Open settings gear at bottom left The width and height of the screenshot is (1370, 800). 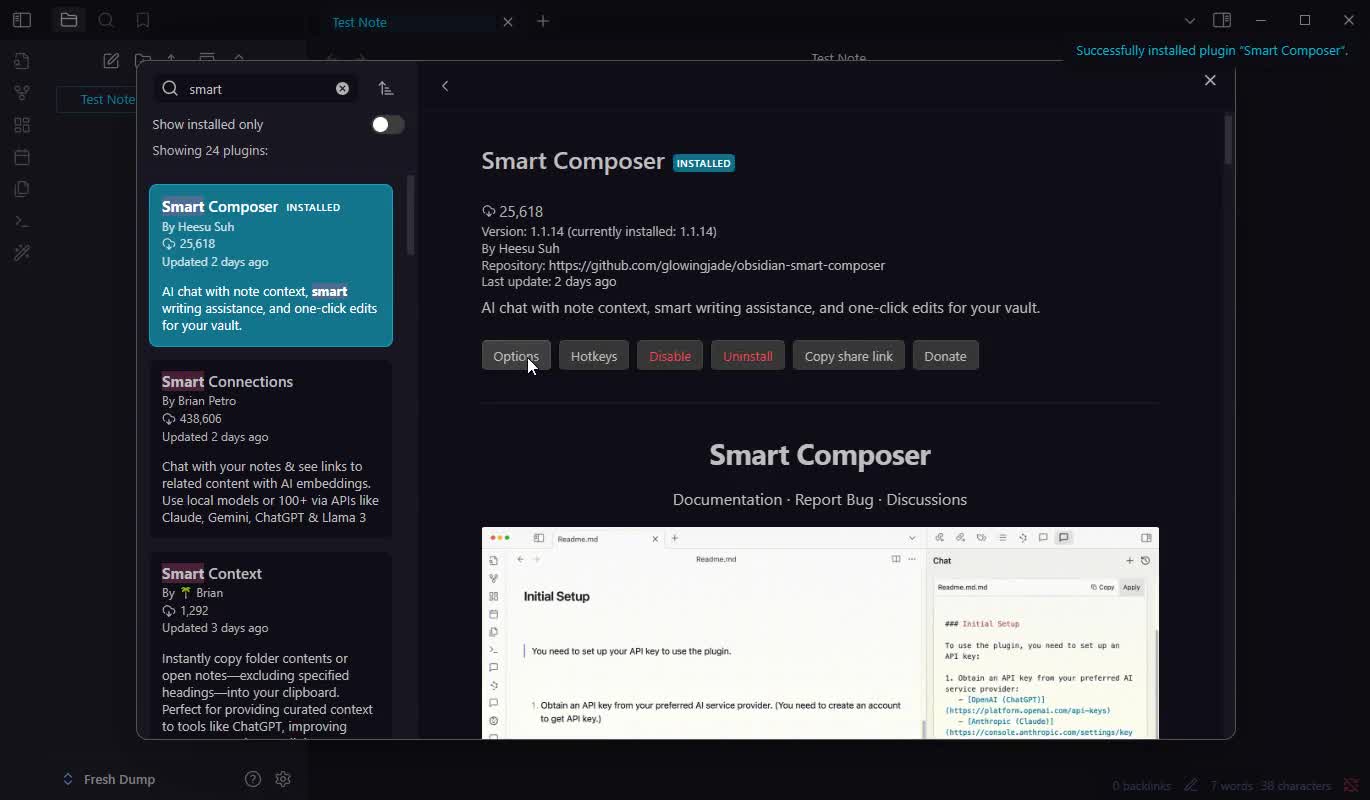tap(283, 779)
